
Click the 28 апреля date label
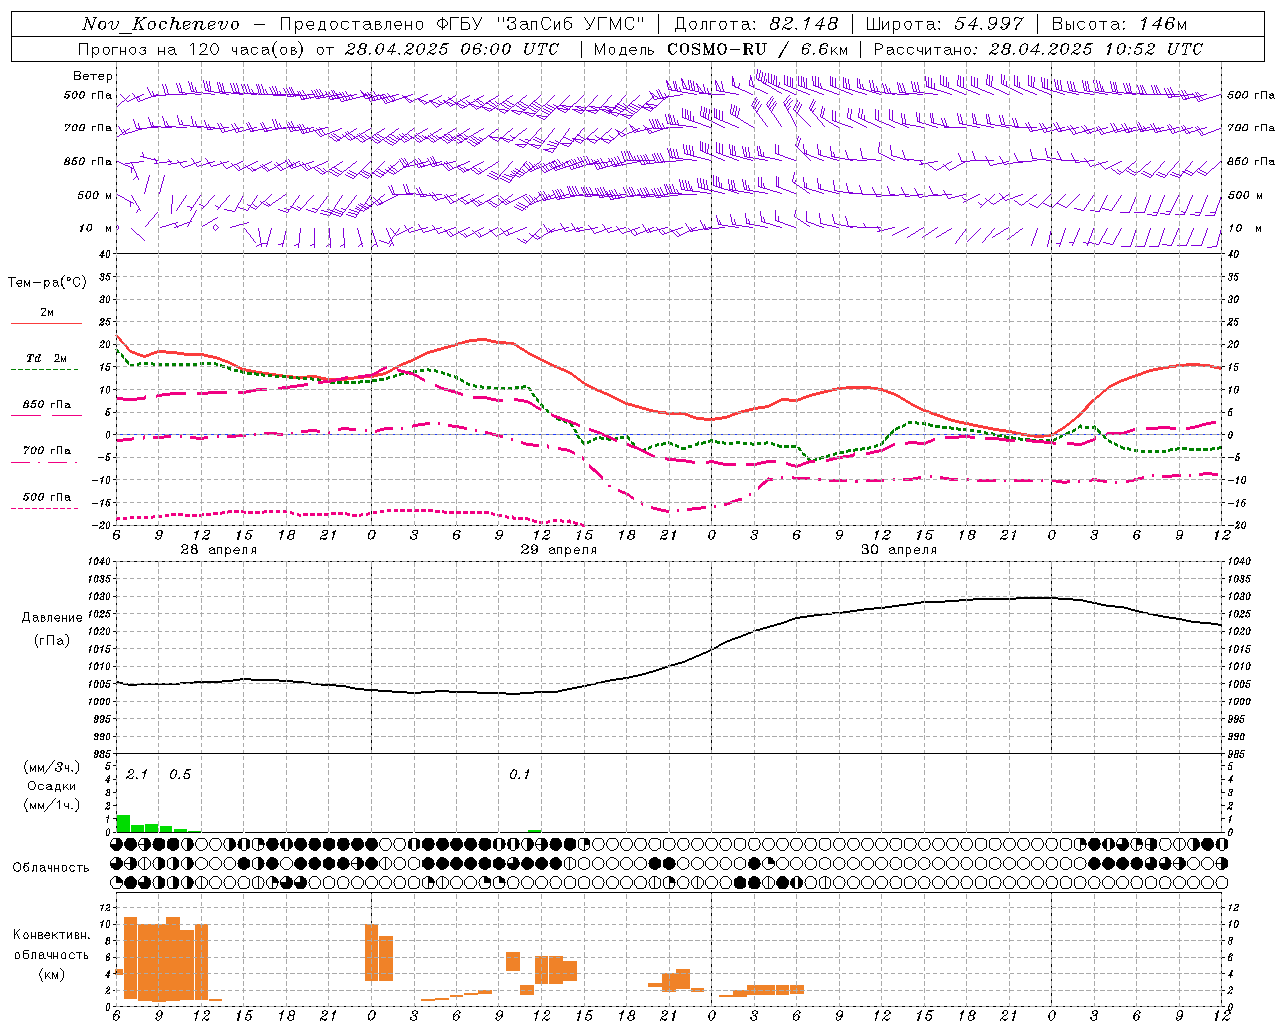tap(218, 550)
